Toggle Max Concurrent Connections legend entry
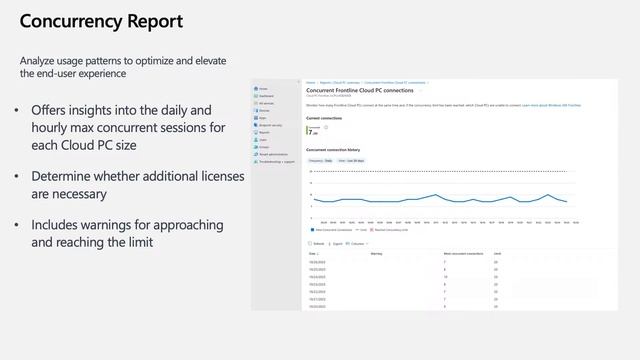 [x=331, y=230]
